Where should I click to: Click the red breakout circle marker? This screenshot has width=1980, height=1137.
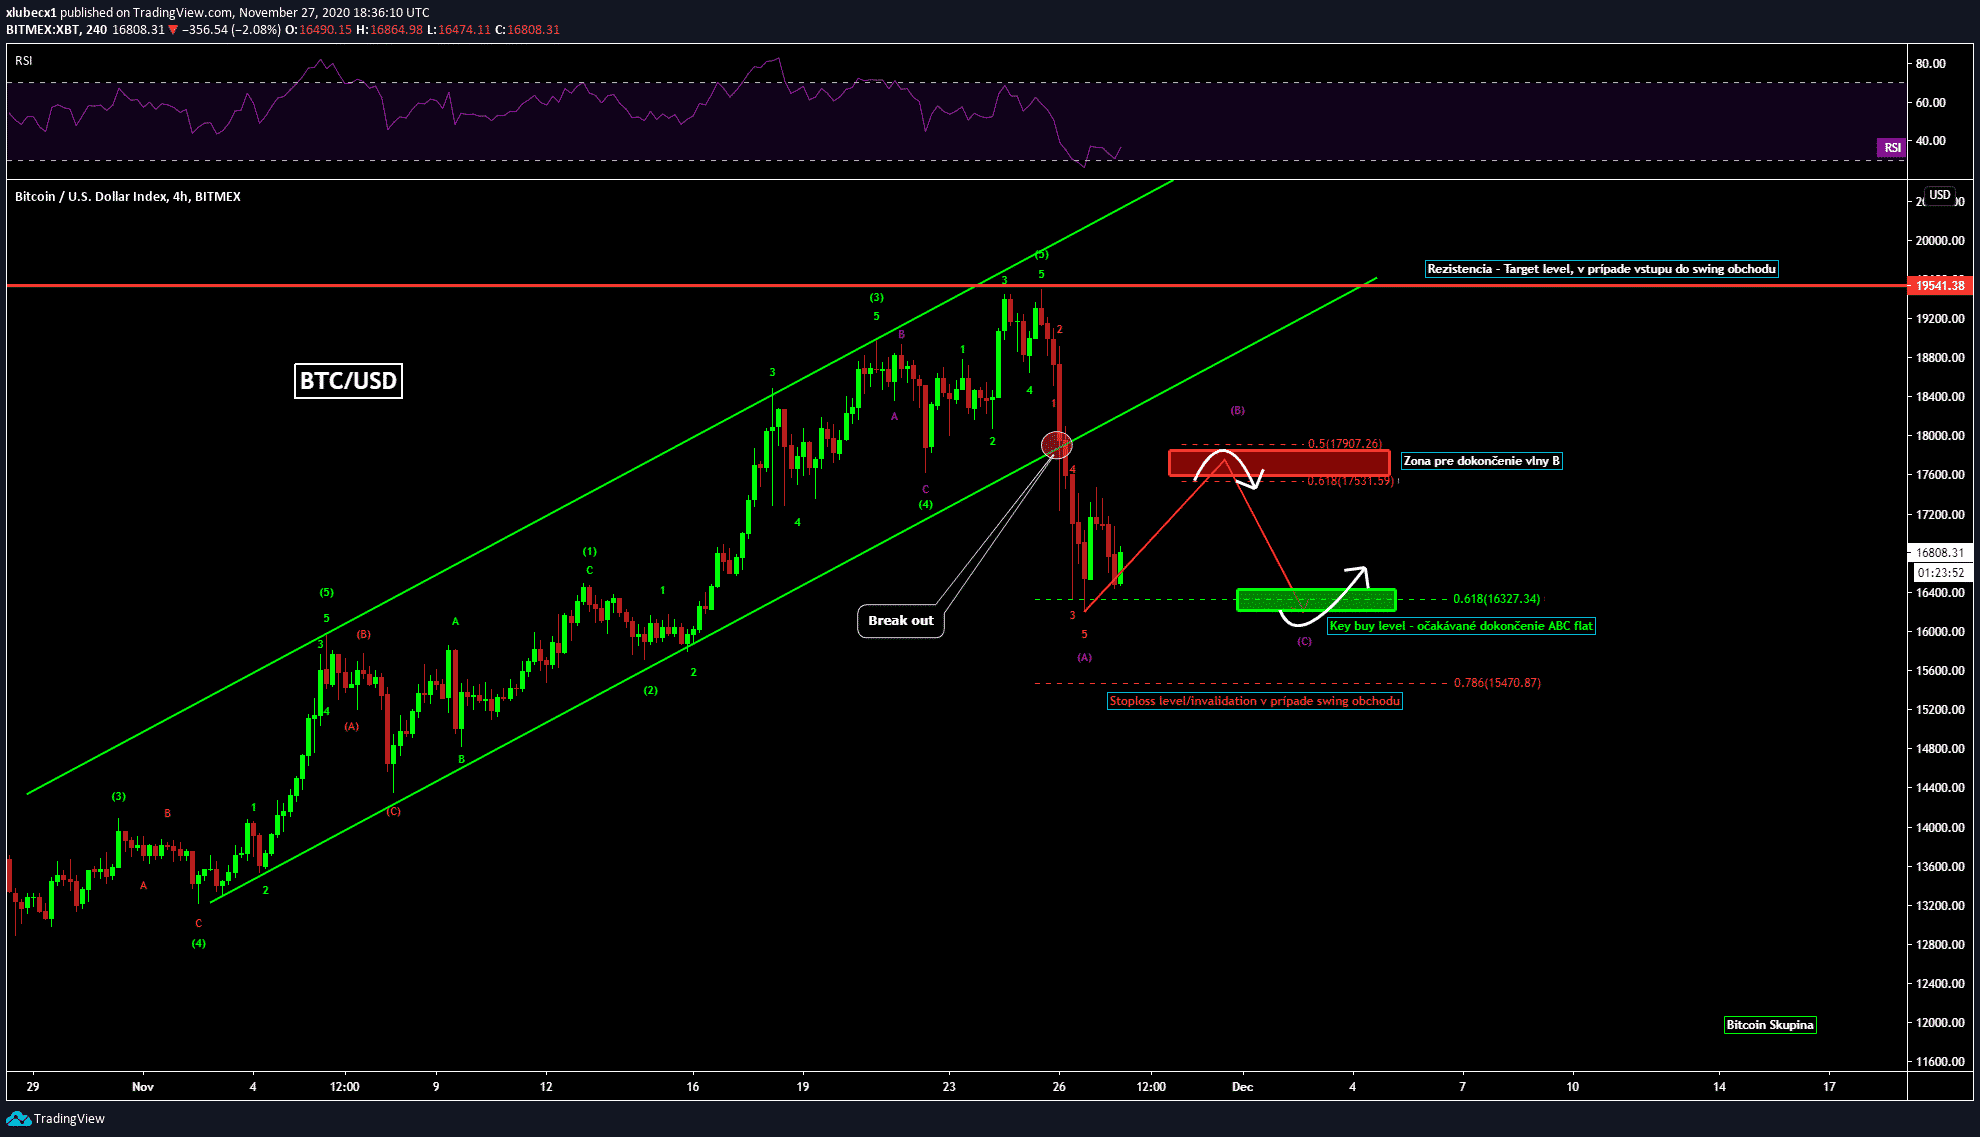coord(1056,444)
